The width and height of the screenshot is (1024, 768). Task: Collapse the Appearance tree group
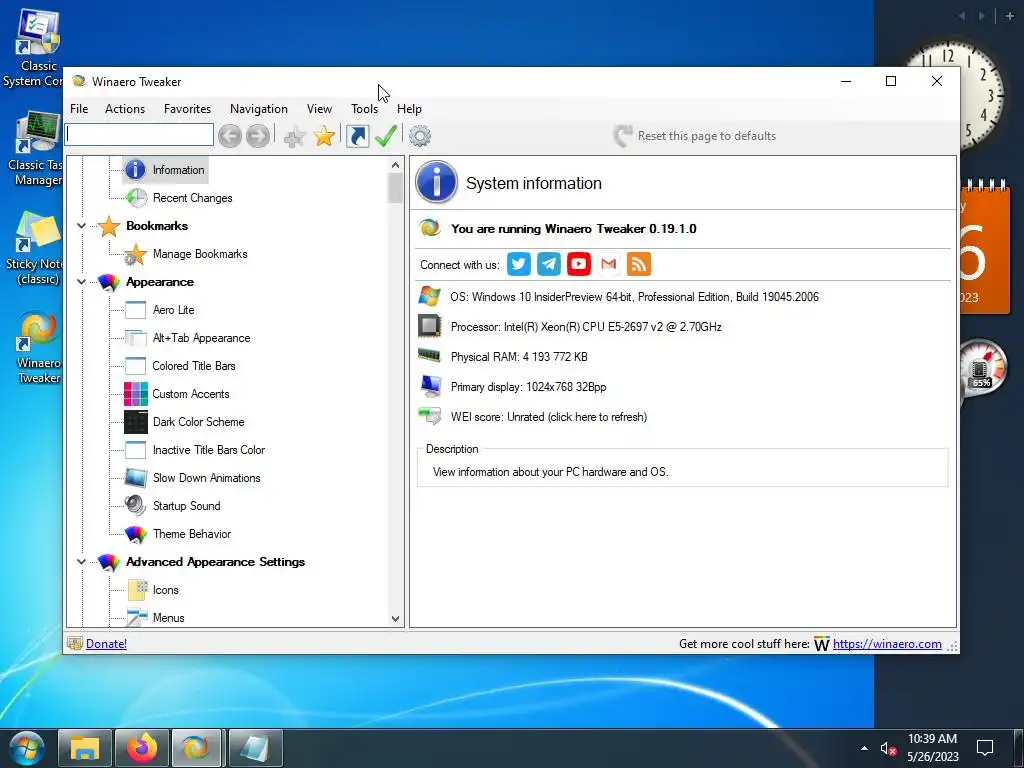pyautogui.click(x=81, y=282)
